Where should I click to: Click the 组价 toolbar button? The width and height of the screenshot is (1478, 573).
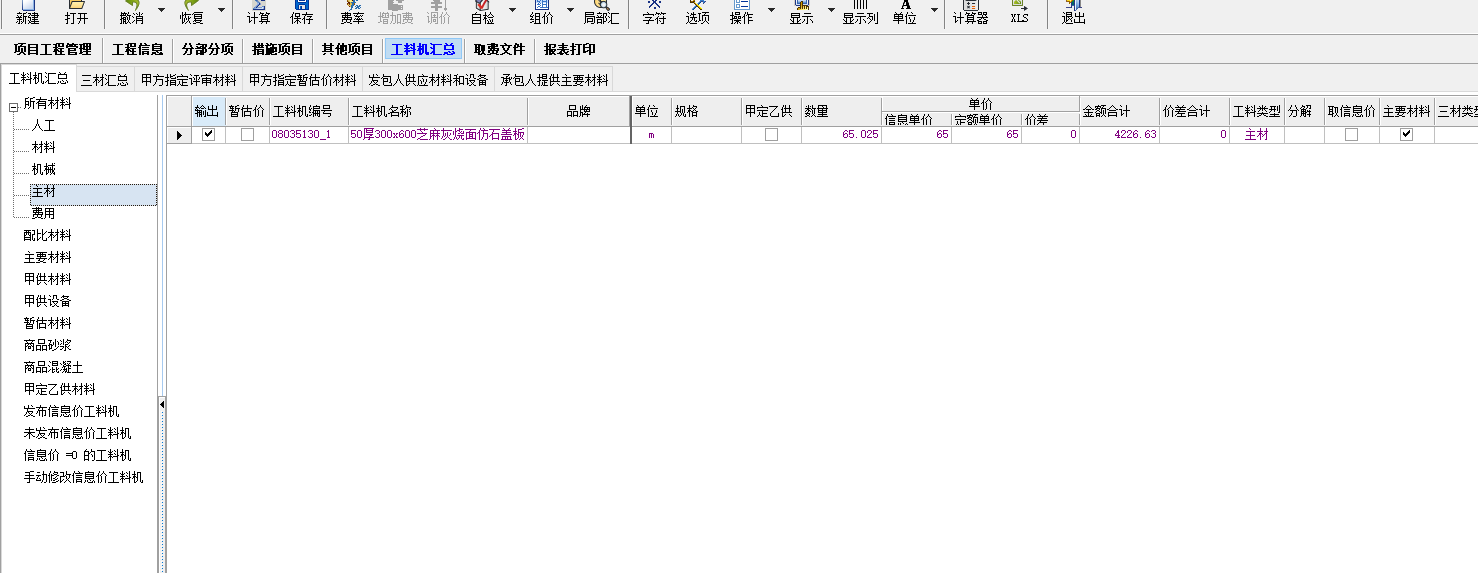541,13
